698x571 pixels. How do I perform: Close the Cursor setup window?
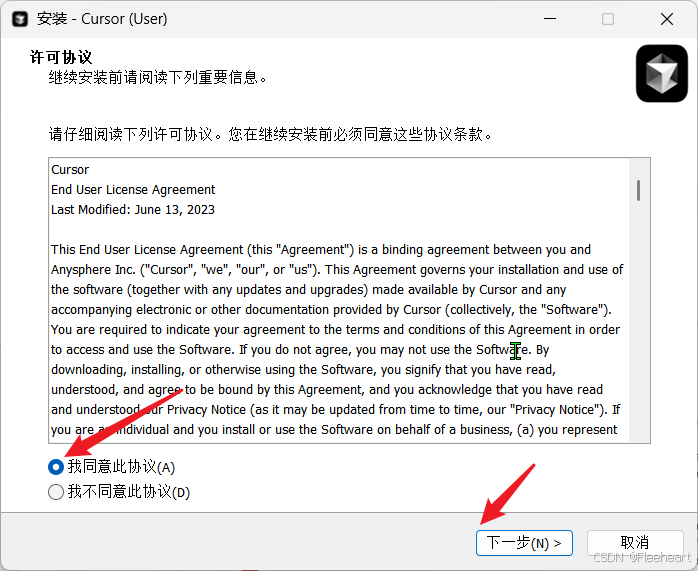[666, 19]
